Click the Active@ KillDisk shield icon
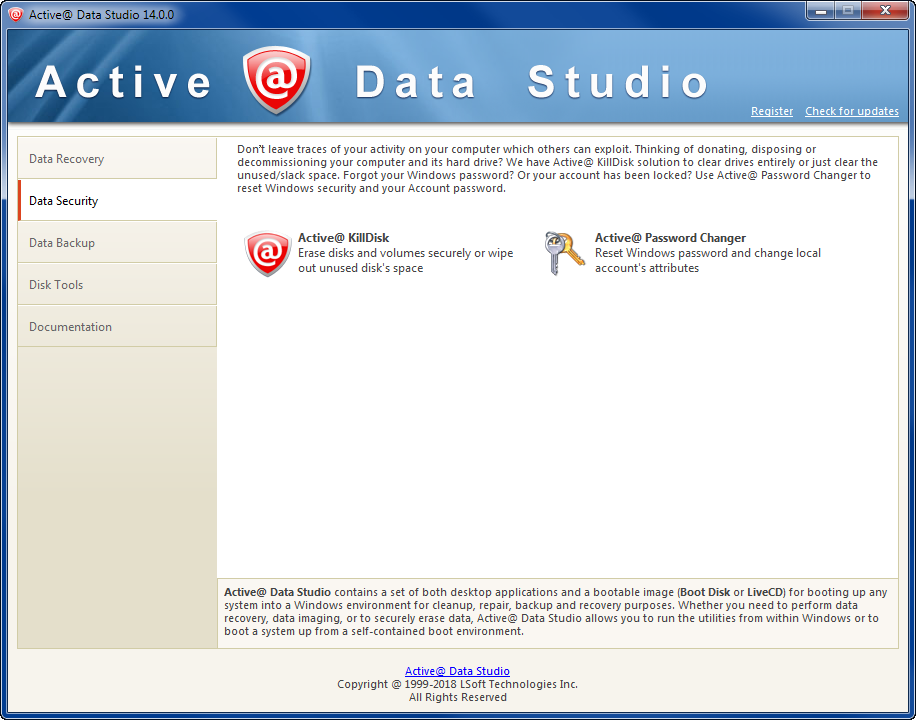Viewport: 916px width, 720px height. [268, 254]
